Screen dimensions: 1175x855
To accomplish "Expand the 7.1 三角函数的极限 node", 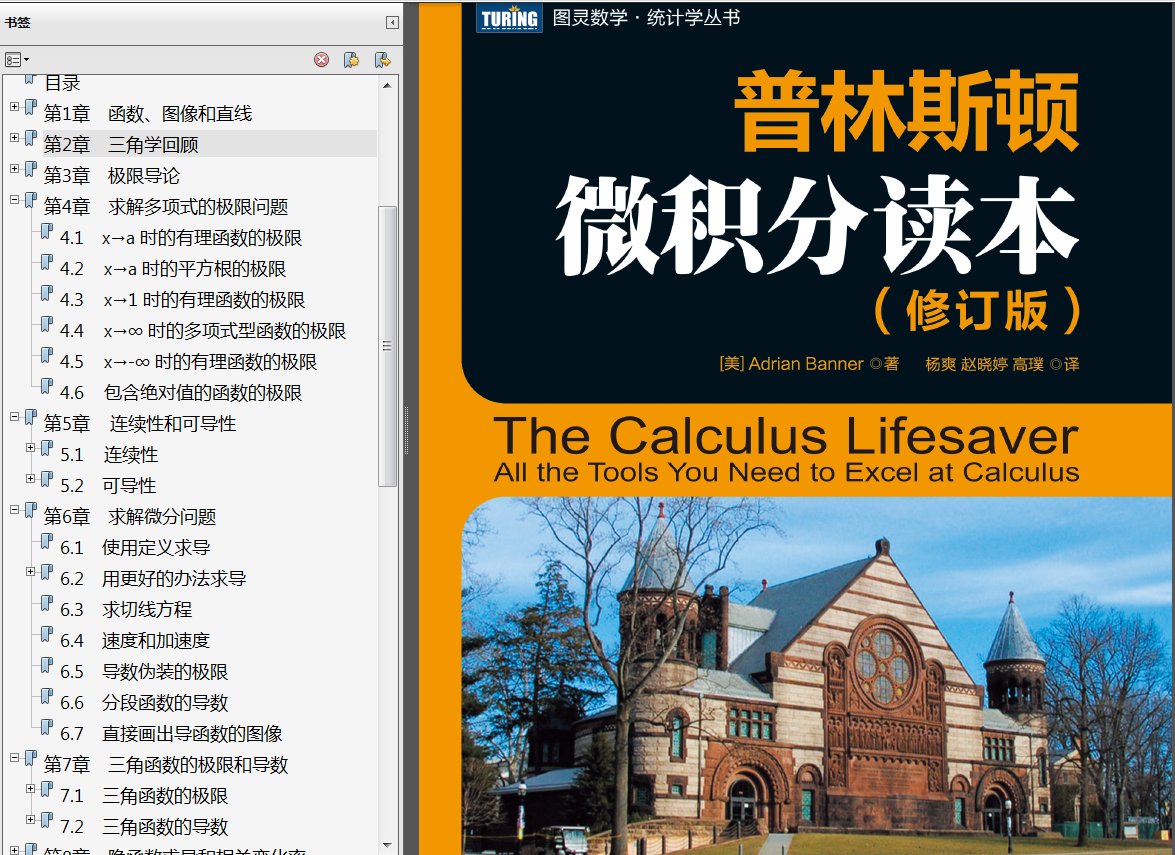I will 30,788.
